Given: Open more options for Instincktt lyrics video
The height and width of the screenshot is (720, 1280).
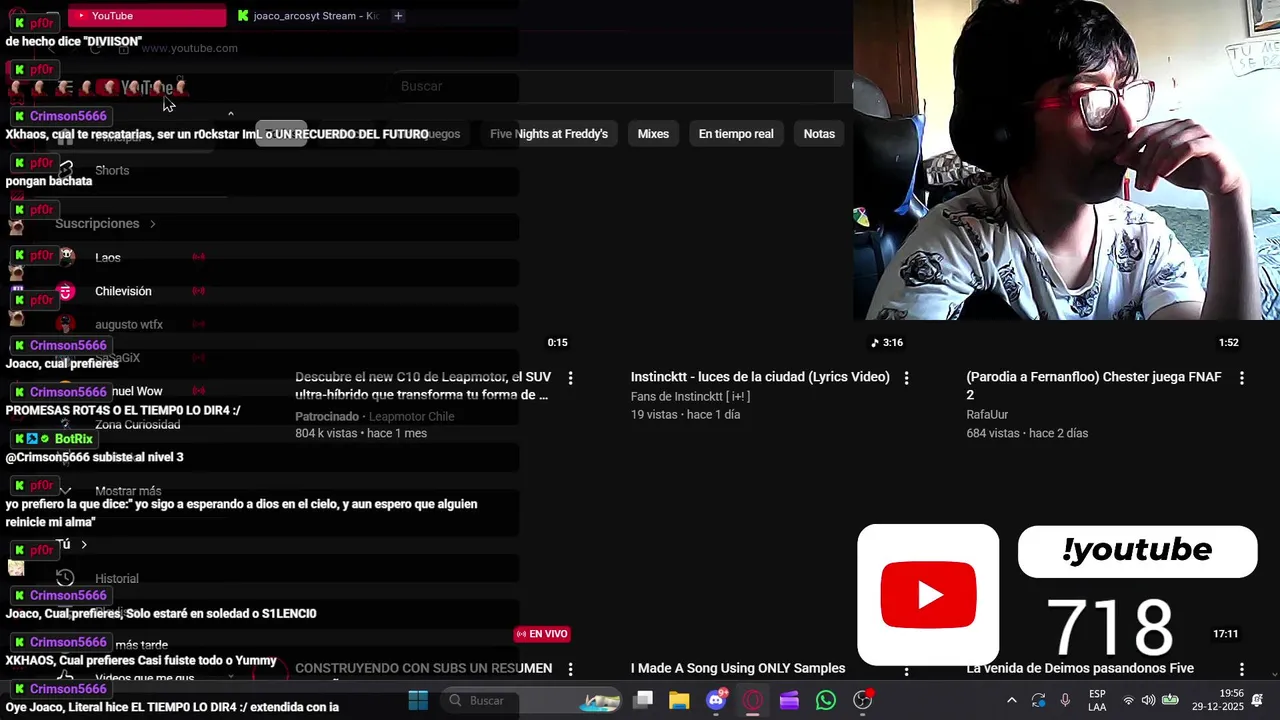Looking at the screenshot, I should [x=907, y=378].
